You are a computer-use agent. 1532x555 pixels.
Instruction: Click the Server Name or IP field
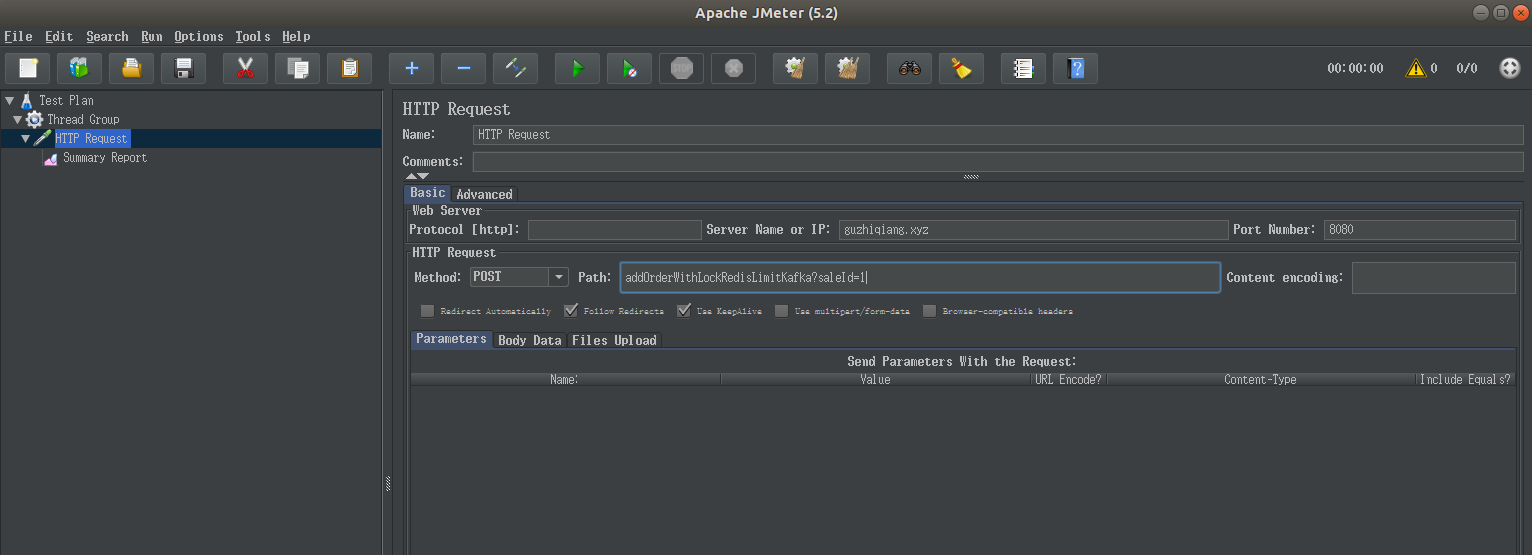[1033, 230]
